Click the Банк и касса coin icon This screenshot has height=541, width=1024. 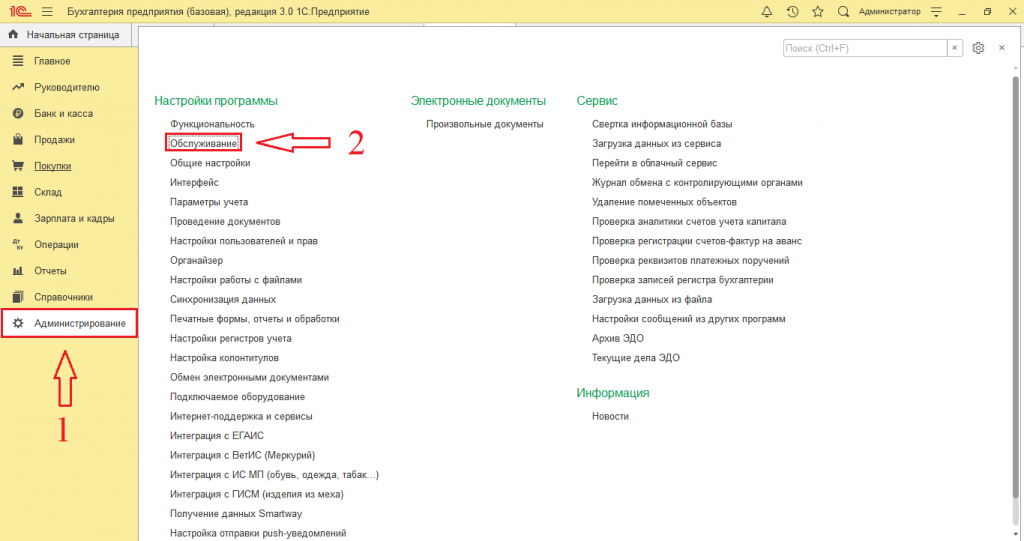click(18, 113)
